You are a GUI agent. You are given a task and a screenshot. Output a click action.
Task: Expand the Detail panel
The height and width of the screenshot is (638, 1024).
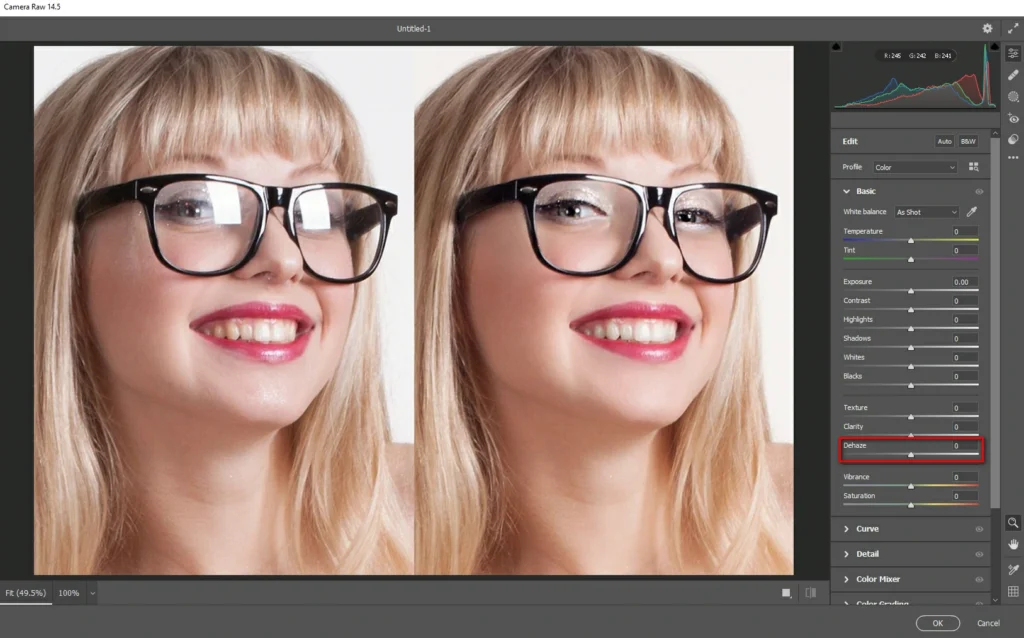tap(846, 554)
